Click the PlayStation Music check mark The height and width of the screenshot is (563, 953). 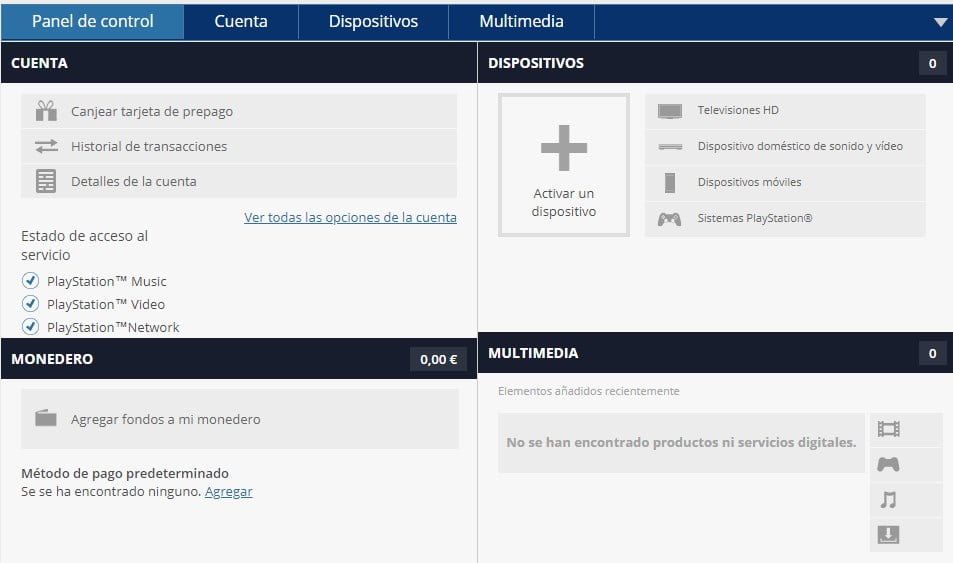tap(30, 280)
